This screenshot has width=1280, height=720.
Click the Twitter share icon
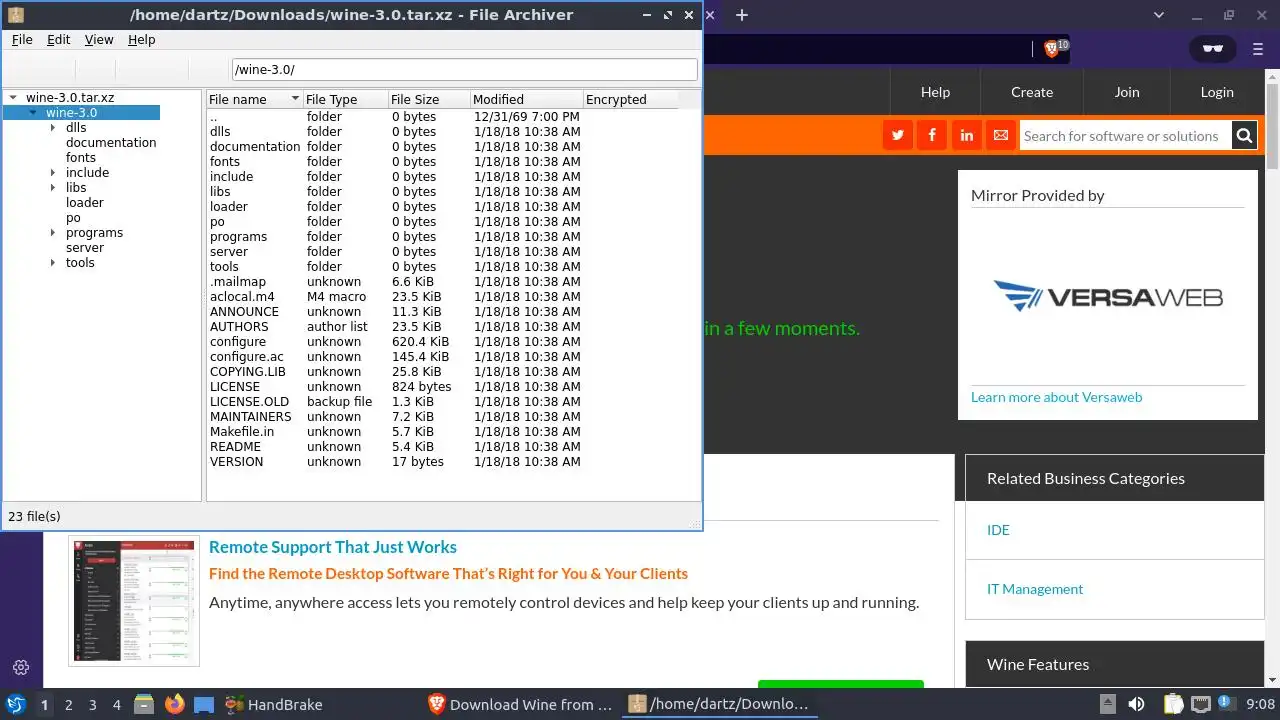(x=898, y=135)
